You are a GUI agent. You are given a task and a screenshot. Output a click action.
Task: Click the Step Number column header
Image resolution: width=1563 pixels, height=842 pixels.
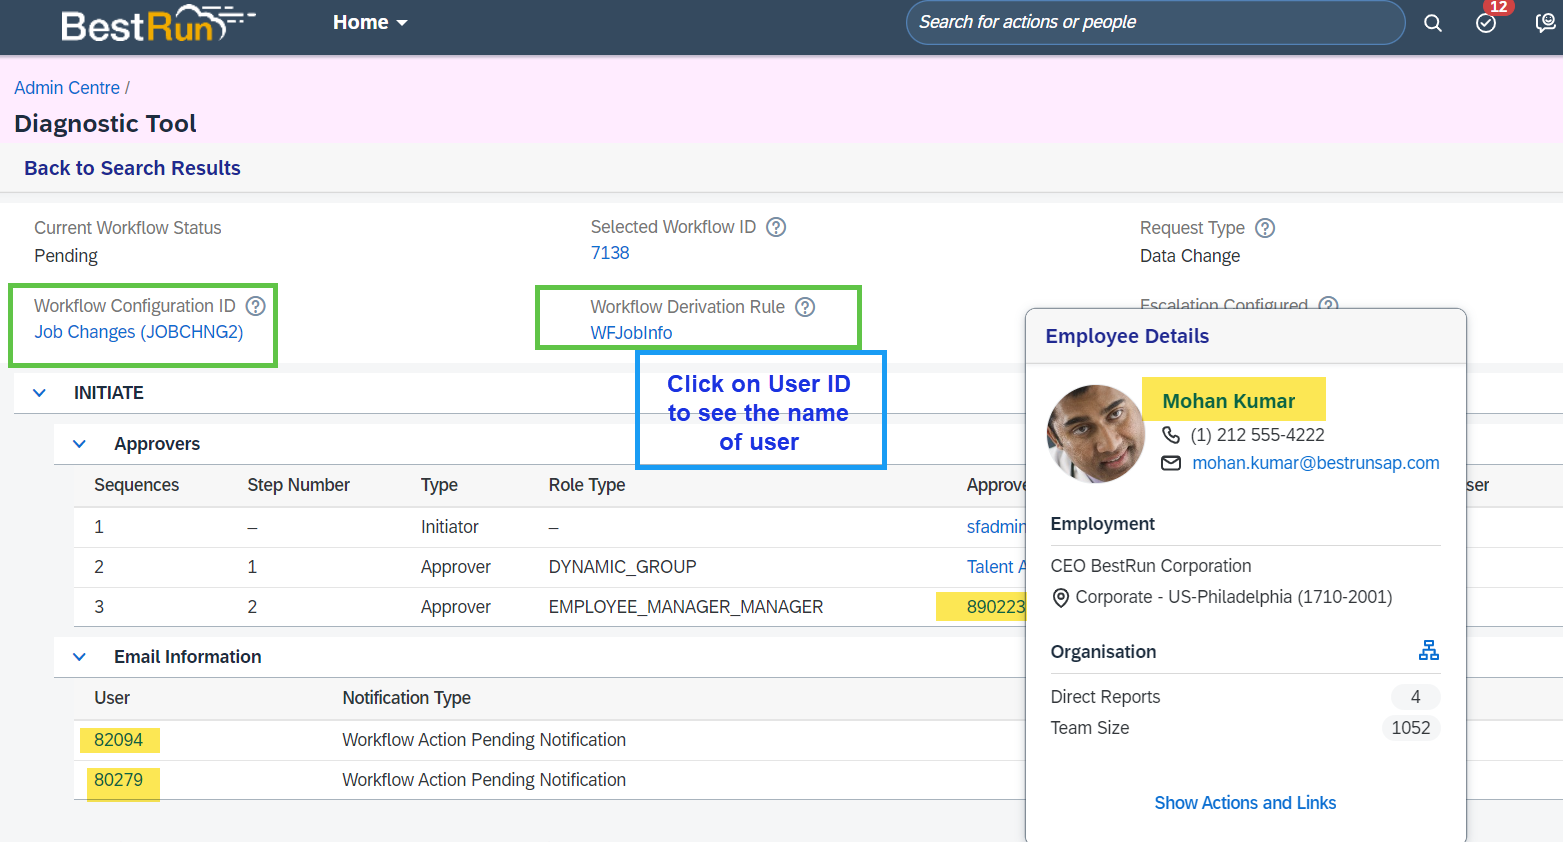(298, 485)
